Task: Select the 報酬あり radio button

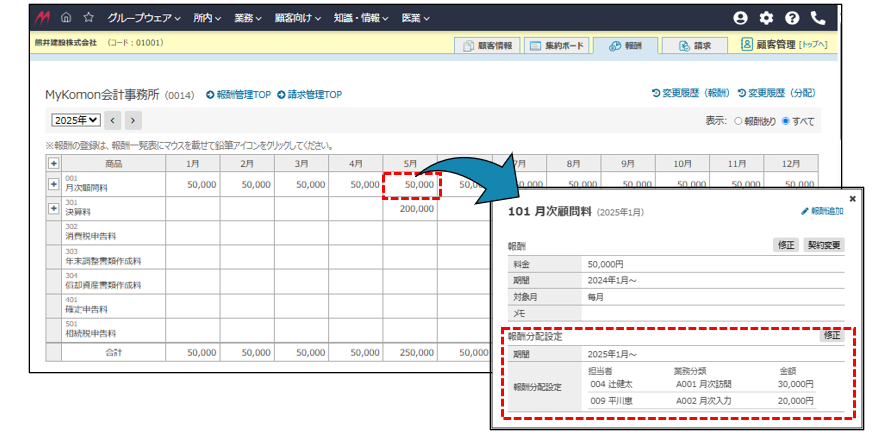Action: [x=739, y=121]
